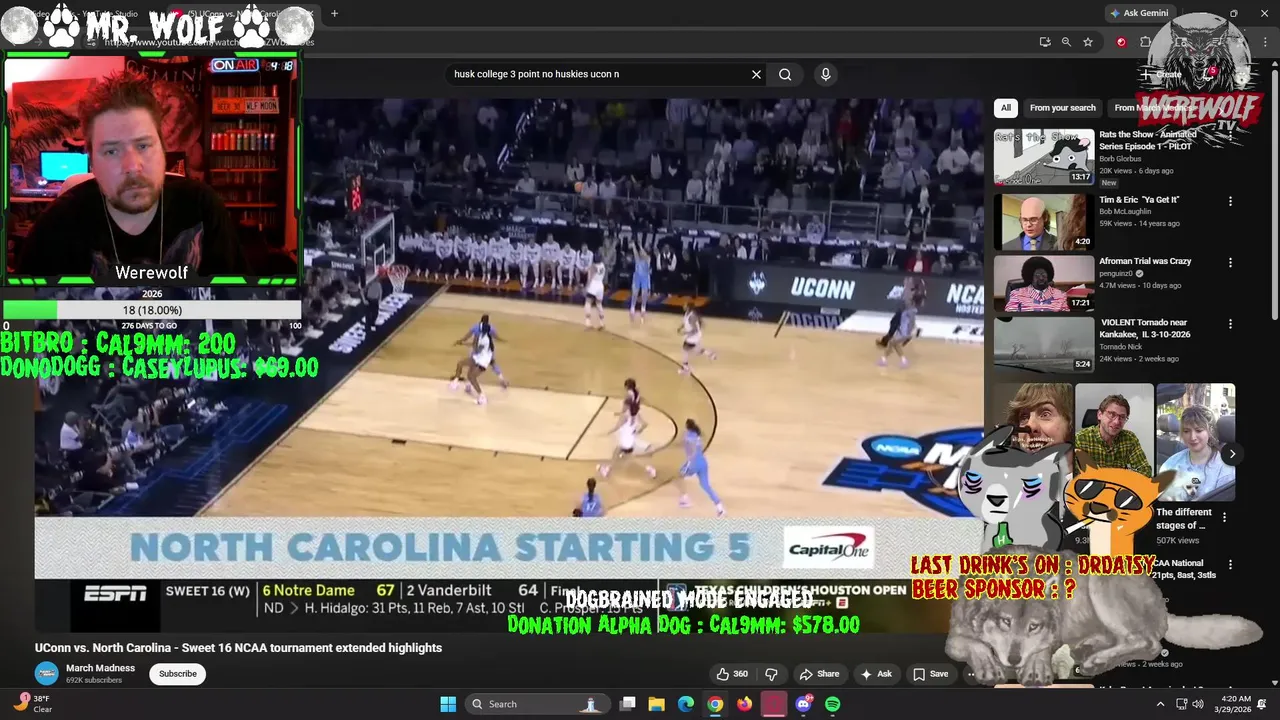This screenshot has width=1280, height=720.
Task: Open Spotify from the taskbar
Action: tap(832, 704)
